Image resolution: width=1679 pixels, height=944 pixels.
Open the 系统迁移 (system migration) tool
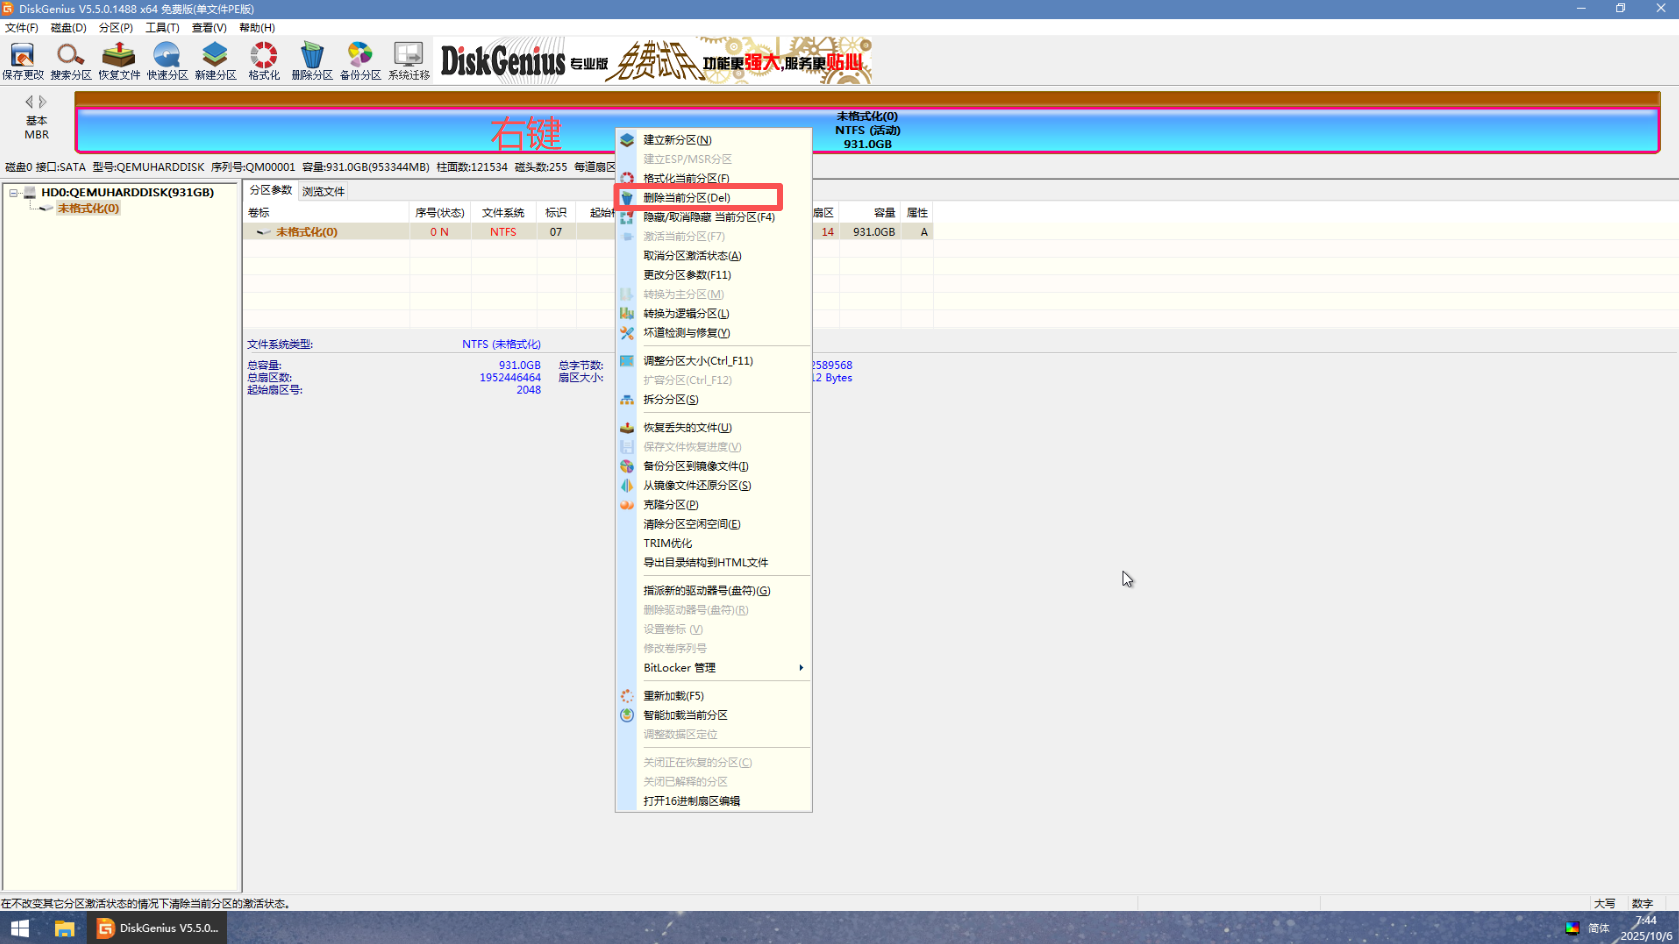[x=408, y=59]
